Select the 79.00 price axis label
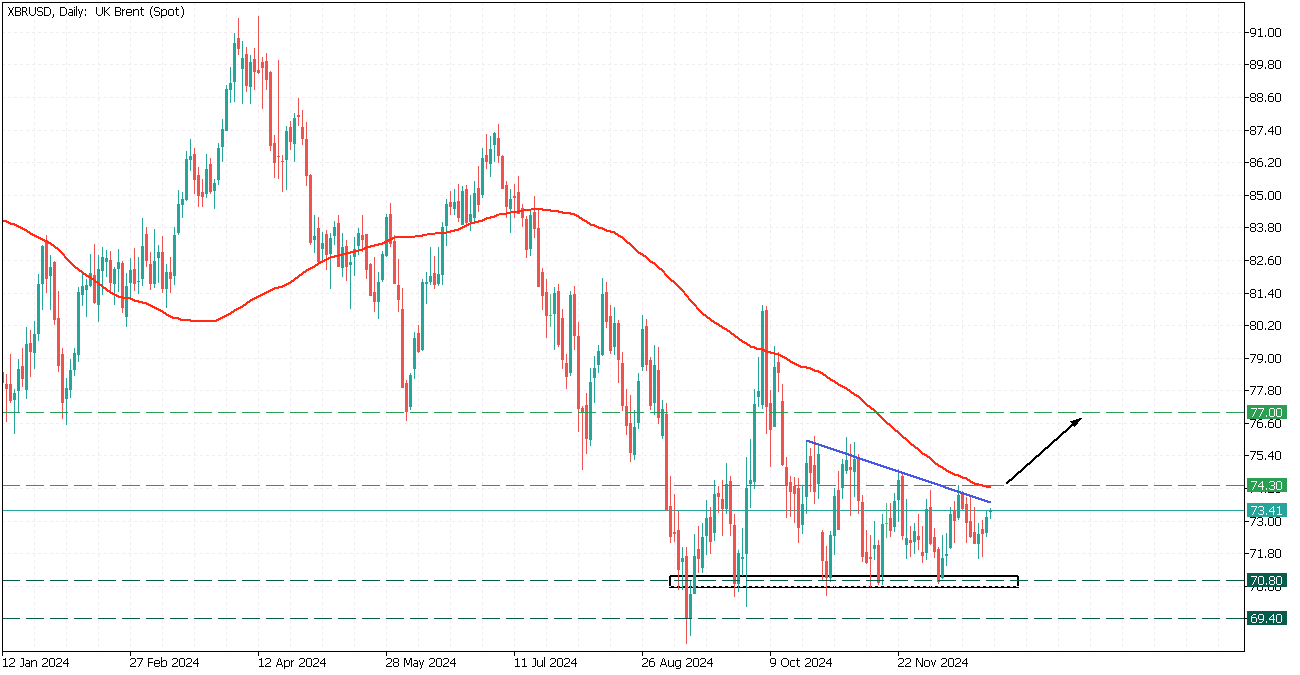This screenshot has width=1300, height=675. click(1265, 359)
